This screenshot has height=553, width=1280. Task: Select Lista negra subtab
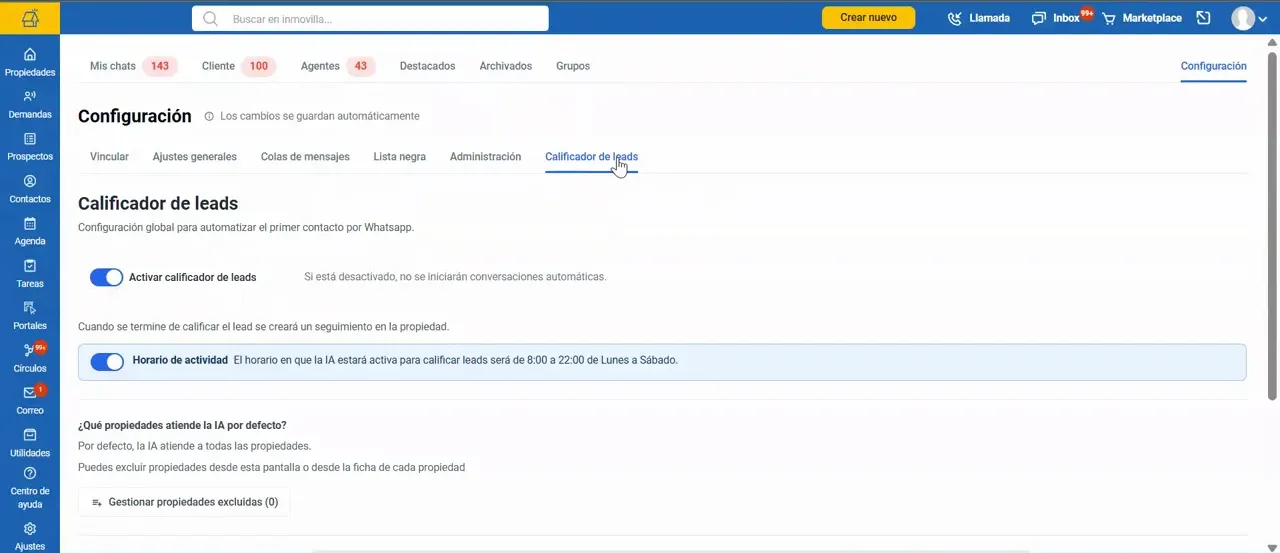[399, 157]
